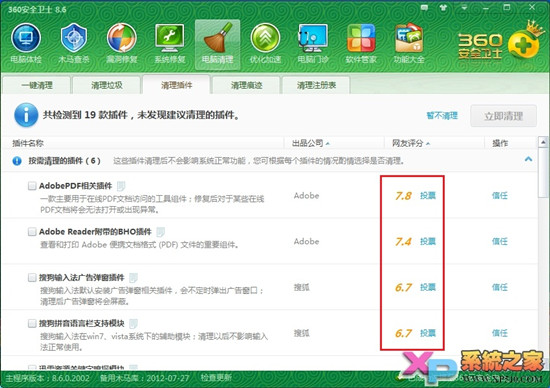550x388 pixels.
Task: Open the 漏洞修复 vulnerability repair icon
Action: [121, 38]
